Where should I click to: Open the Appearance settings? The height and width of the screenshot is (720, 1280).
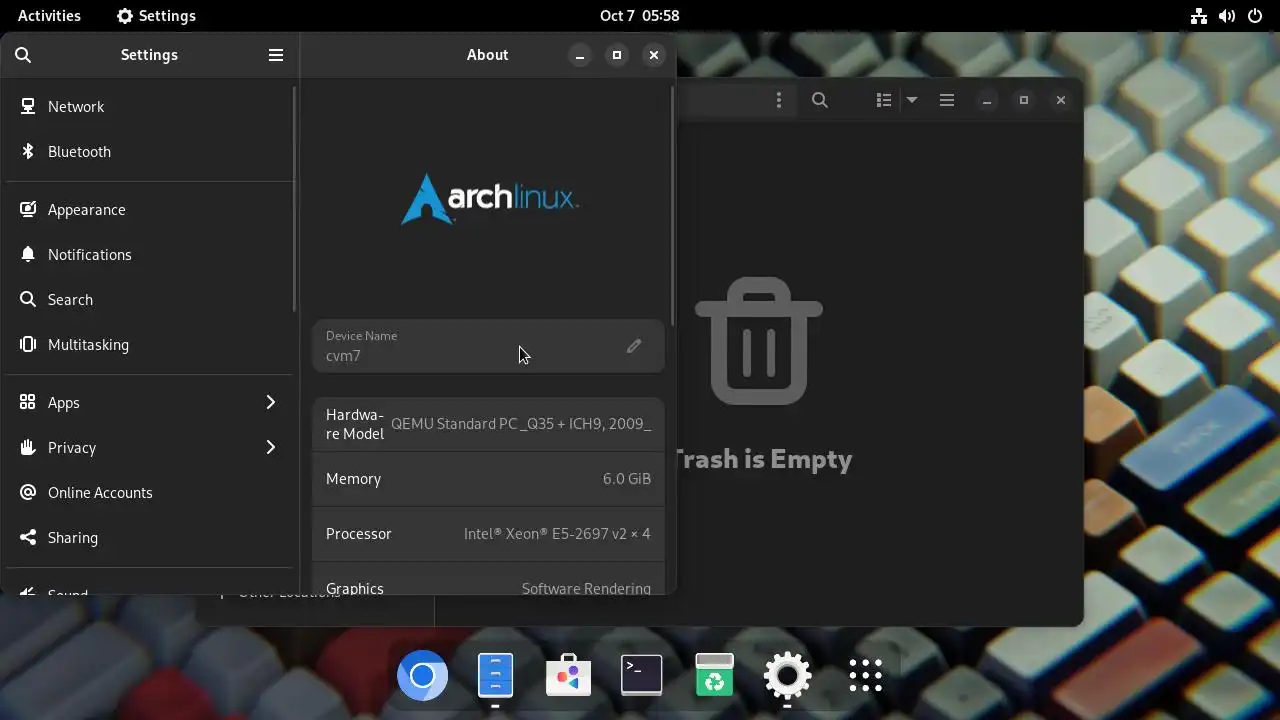coord(150,209)
